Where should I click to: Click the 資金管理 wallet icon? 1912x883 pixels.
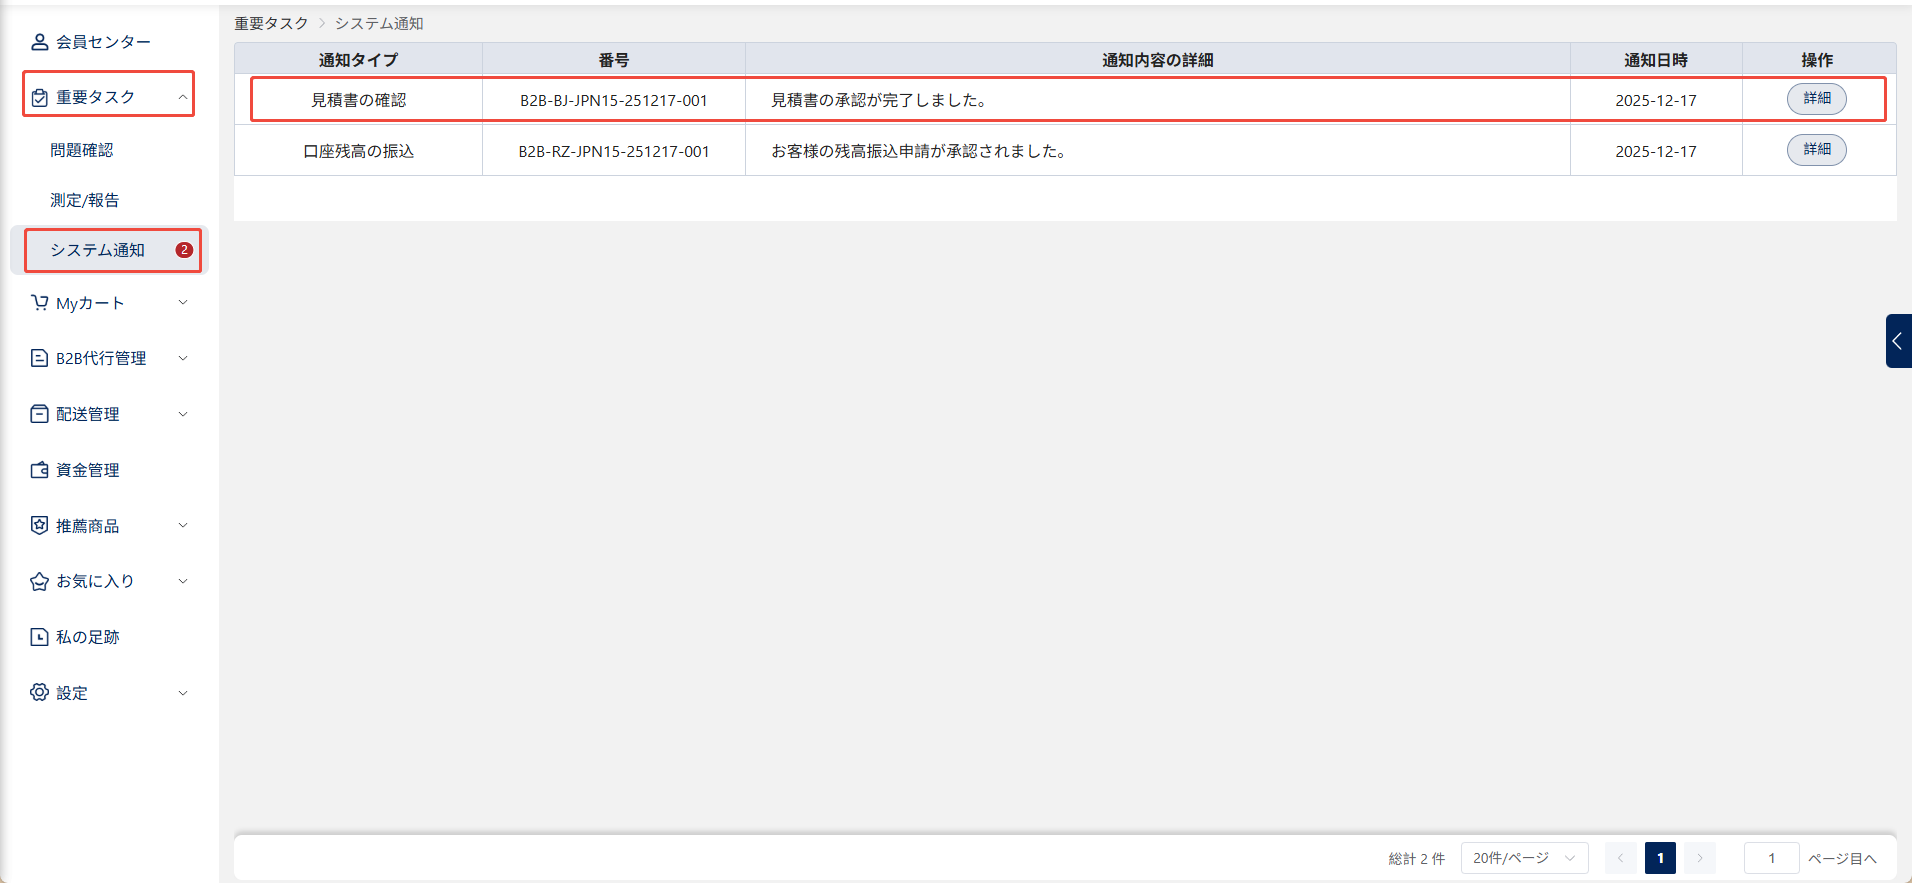pos(39,470)
